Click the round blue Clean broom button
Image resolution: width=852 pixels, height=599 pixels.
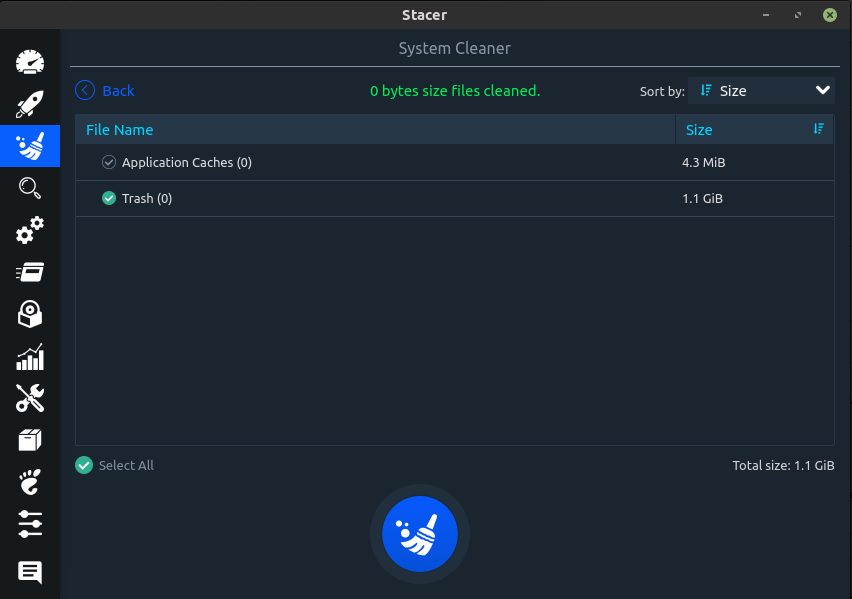coord(419,534)
